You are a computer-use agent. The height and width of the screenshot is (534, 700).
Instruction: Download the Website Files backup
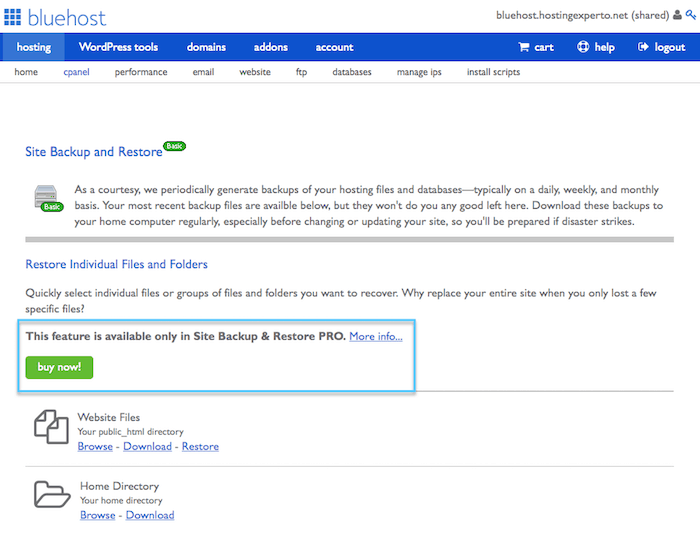[x=147, y=446]
